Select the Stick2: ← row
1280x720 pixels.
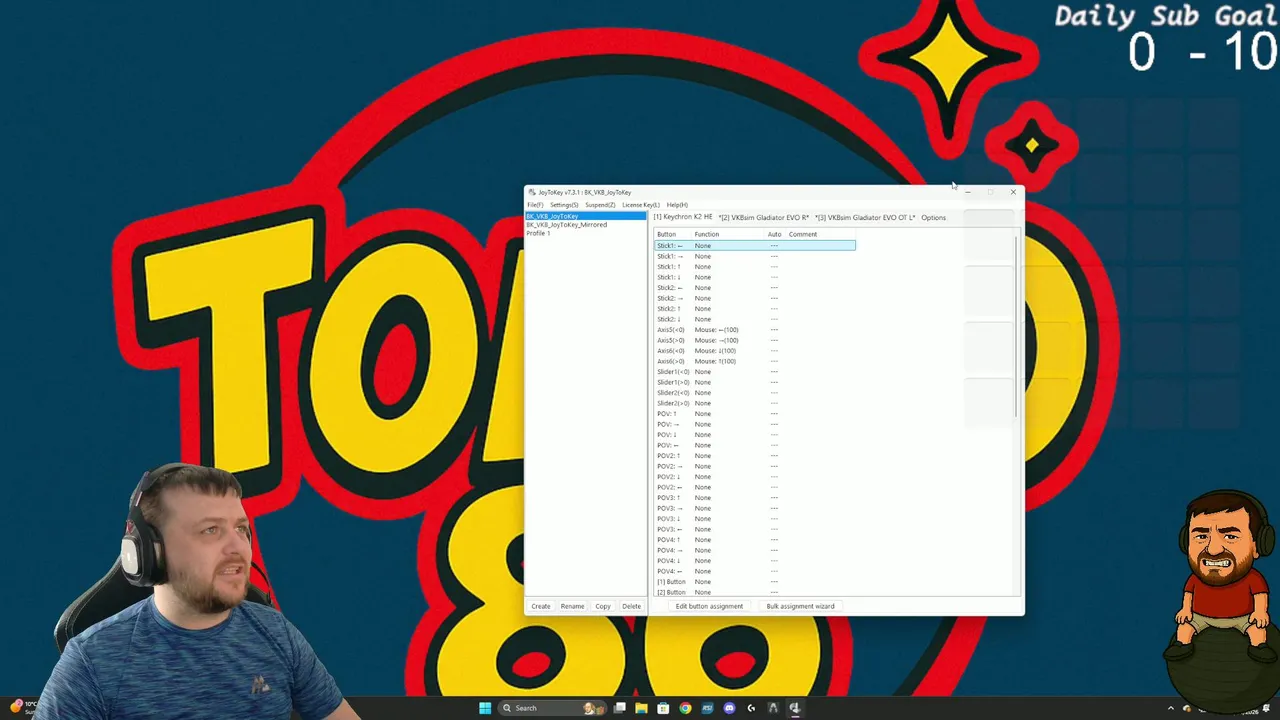755,288
